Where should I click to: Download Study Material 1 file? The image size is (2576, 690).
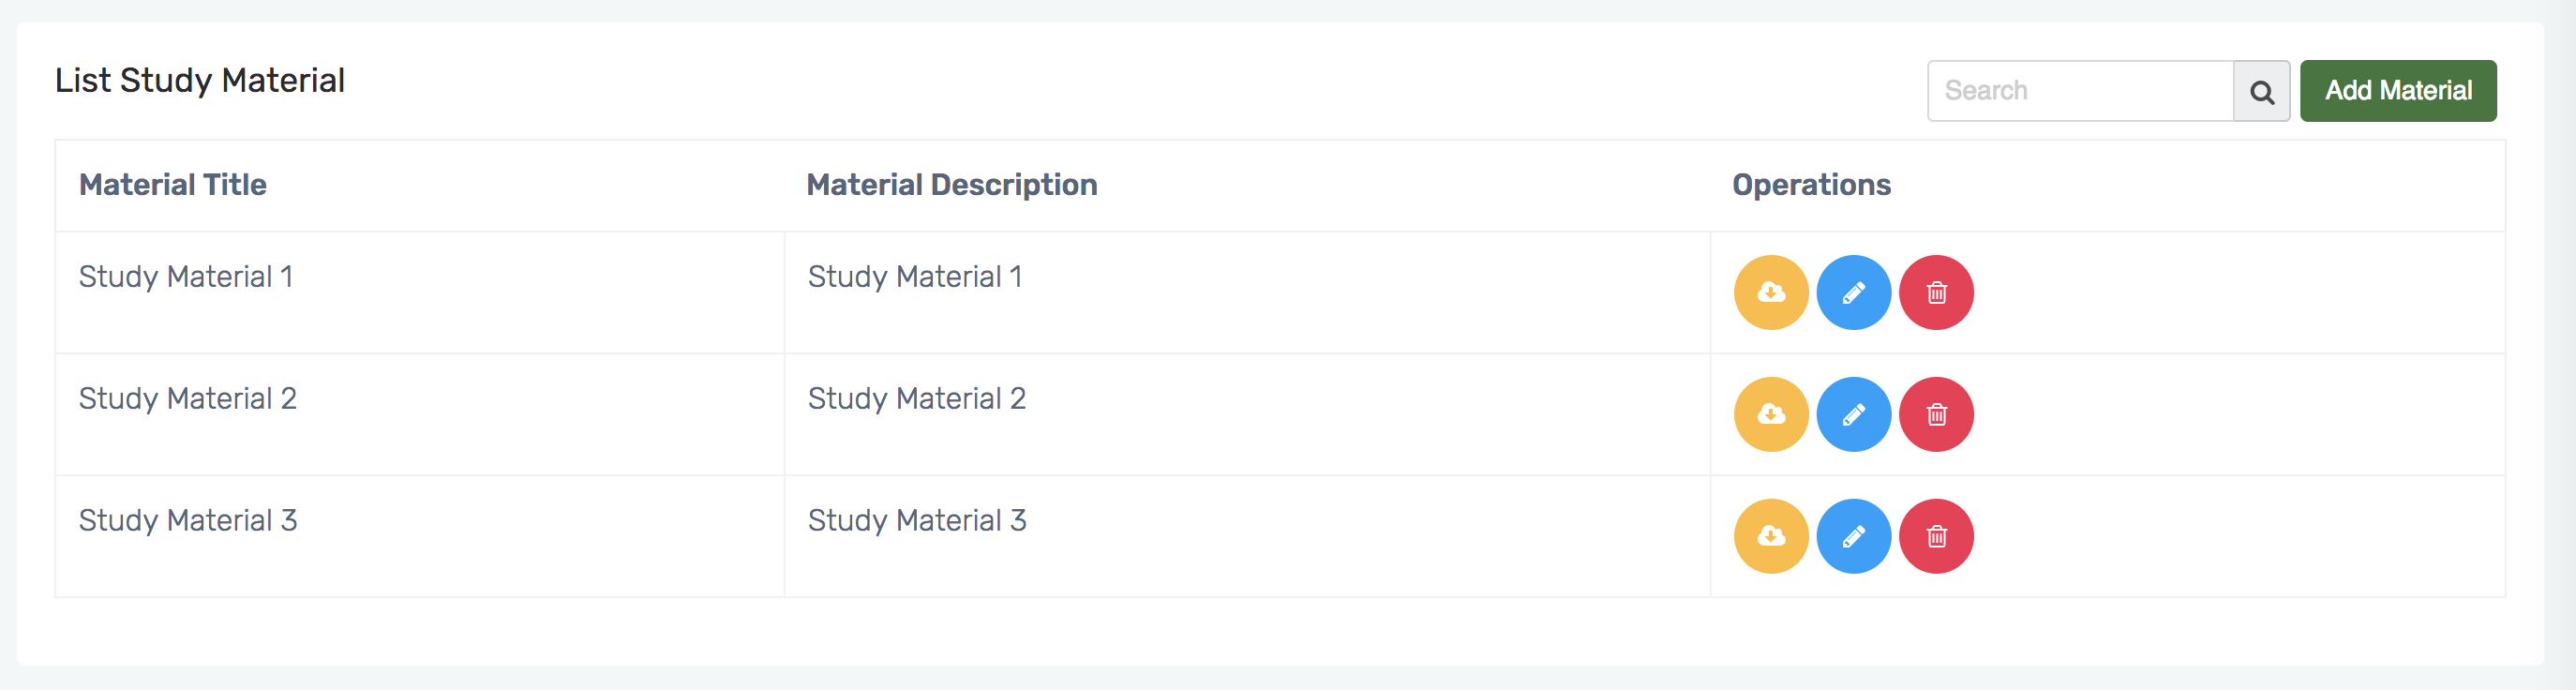[x=1770, y=292]
